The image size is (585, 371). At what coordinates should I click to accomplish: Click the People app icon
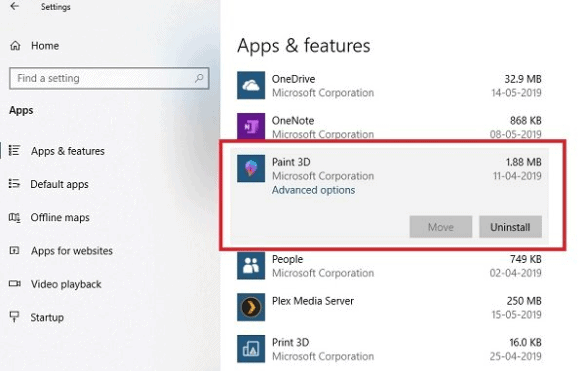tap(251, 265)
